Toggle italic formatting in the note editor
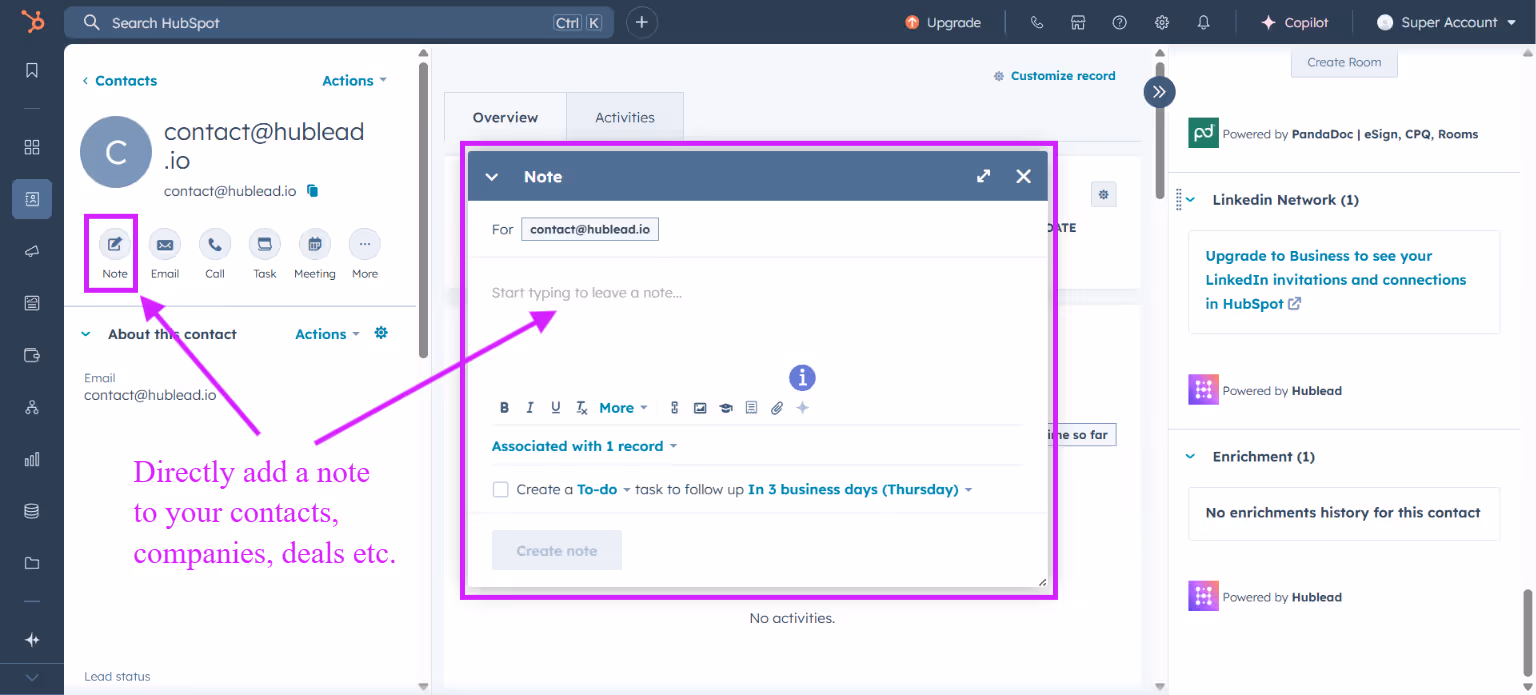This screenshot has height=695, width=1536. tap(530, 407)
